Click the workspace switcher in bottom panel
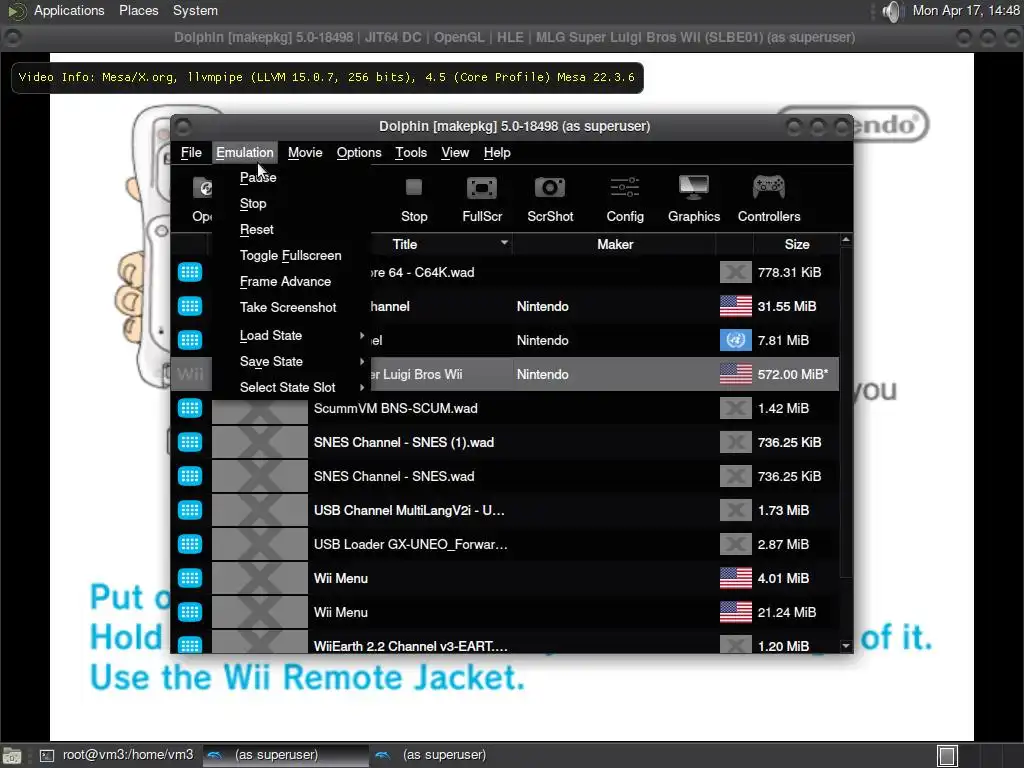1024x768 pixels. (x=947, y=756)
